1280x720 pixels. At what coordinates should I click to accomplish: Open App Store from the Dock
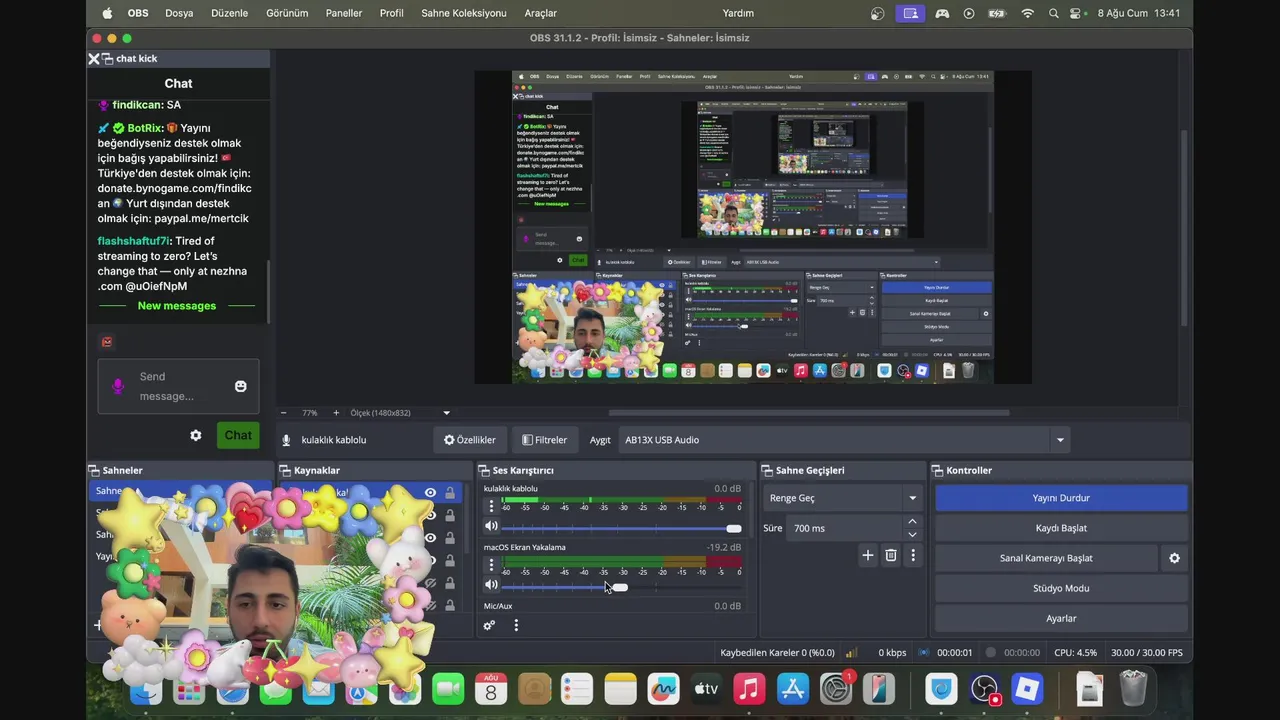click(792, 689)
